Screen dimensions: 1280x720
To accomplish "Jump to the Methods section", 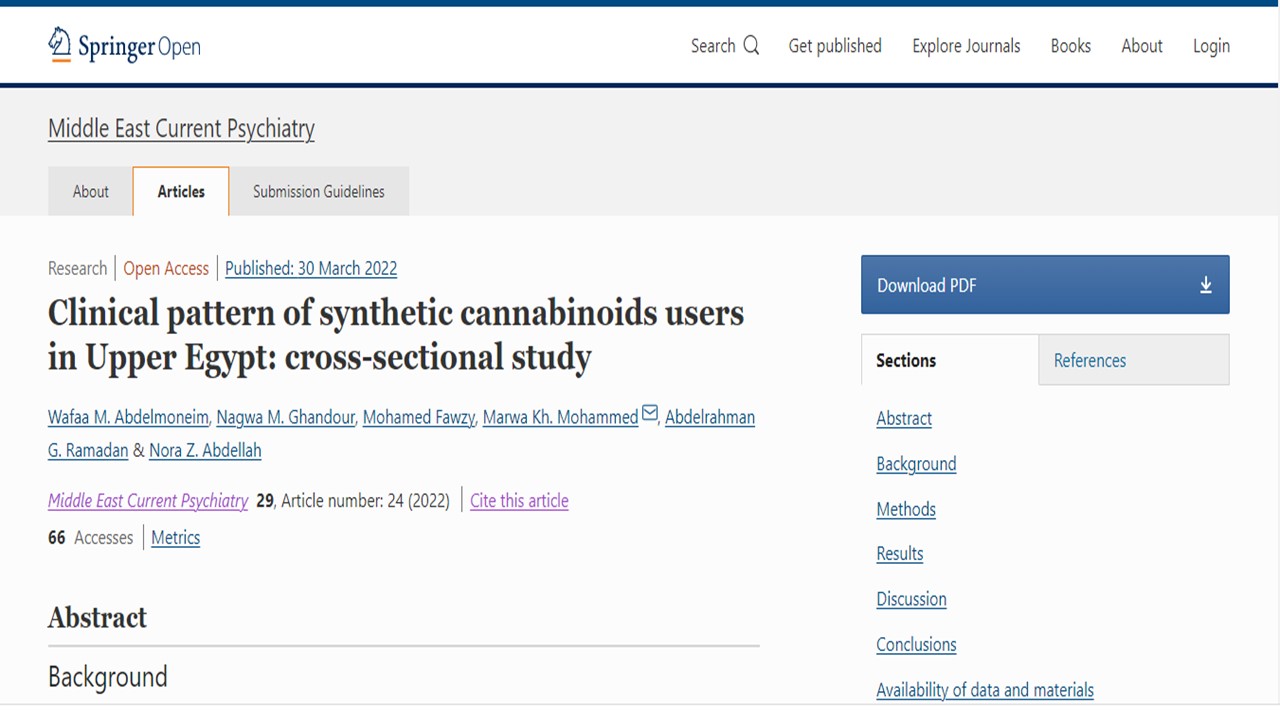I will pyautogui.click(x=905, y=509).
